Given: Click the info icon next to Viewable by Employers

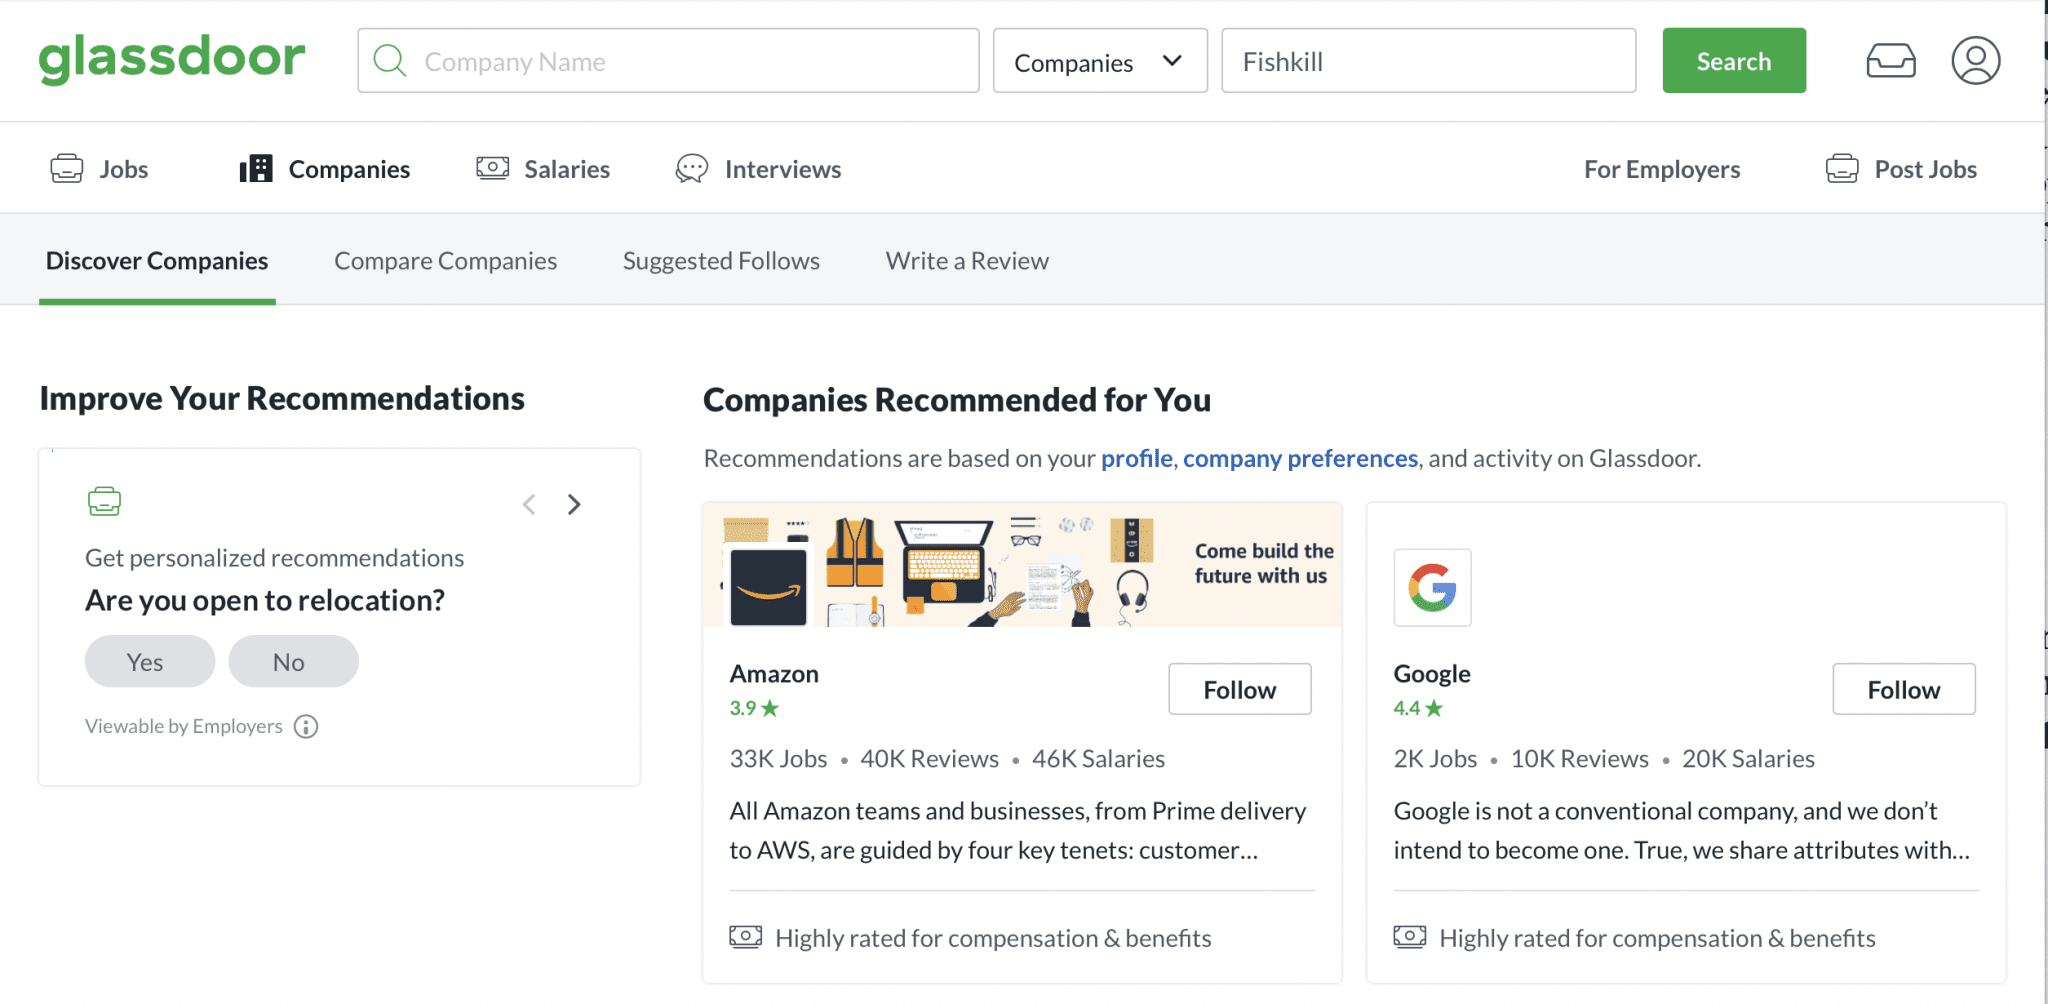Looking at the screenshot, I should [306, 727].
